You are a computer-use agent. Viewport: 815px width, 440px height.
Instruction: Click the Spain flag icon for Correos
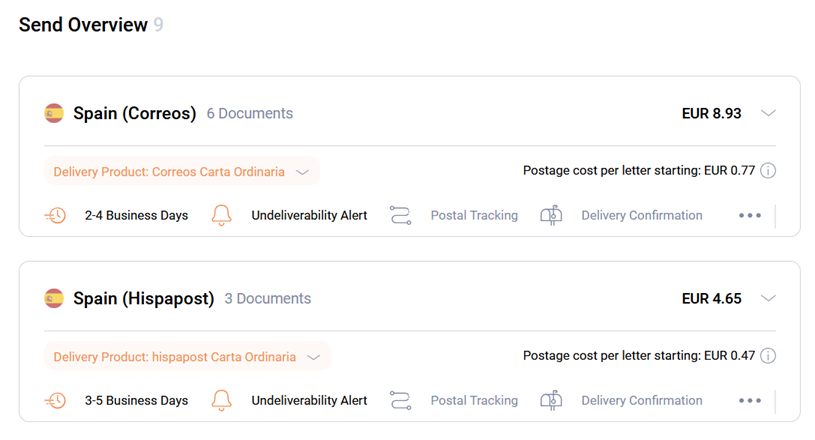tap(54, 113)
